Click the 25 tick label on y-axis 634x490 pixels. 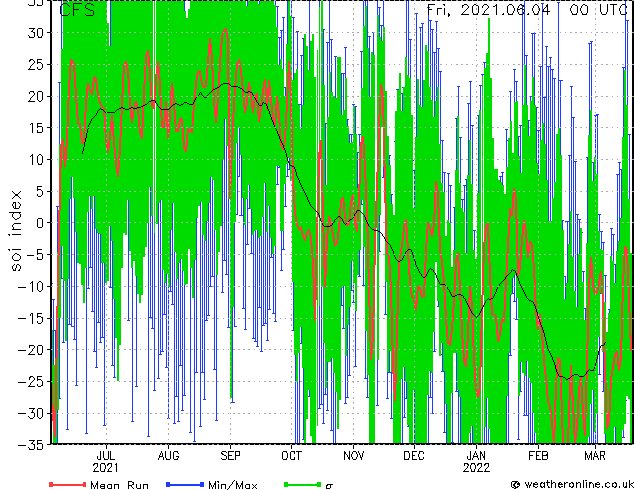pos(36,65)
